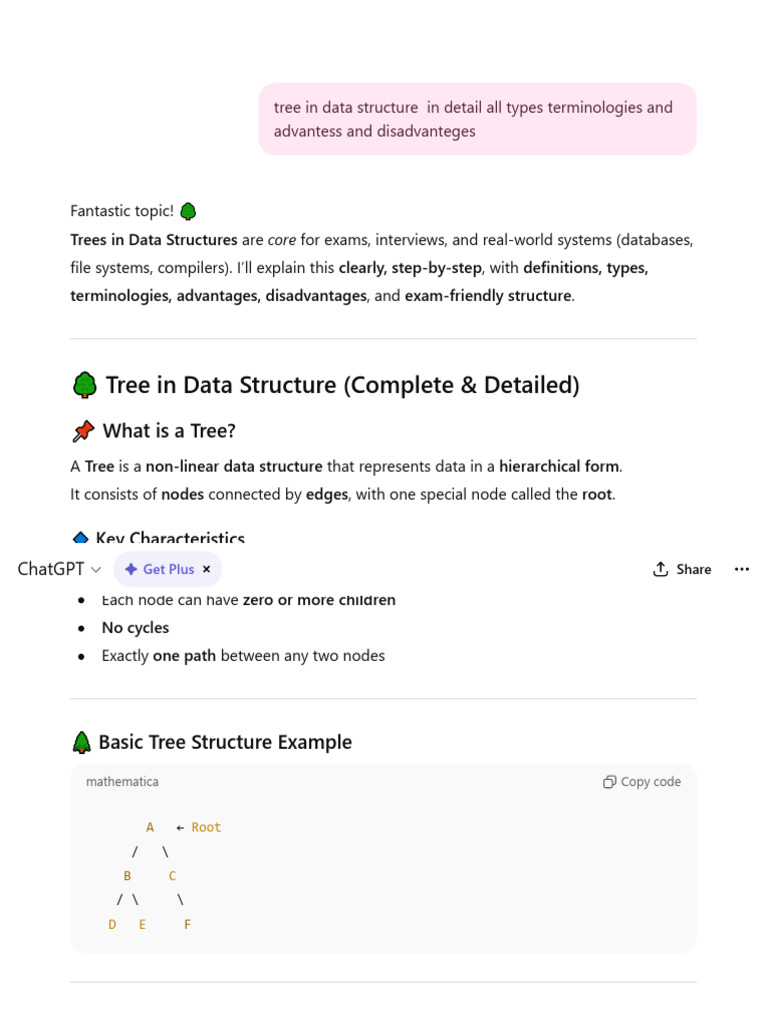Click the tree emoji after Fantastic topic
This screenshot has height=1024, width=768.
pyautogui.click(x=188, y=211)
